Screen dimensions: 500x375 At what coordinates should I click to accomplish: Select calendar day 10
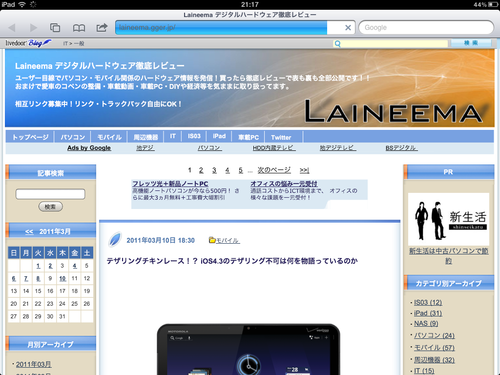(62, 278)
